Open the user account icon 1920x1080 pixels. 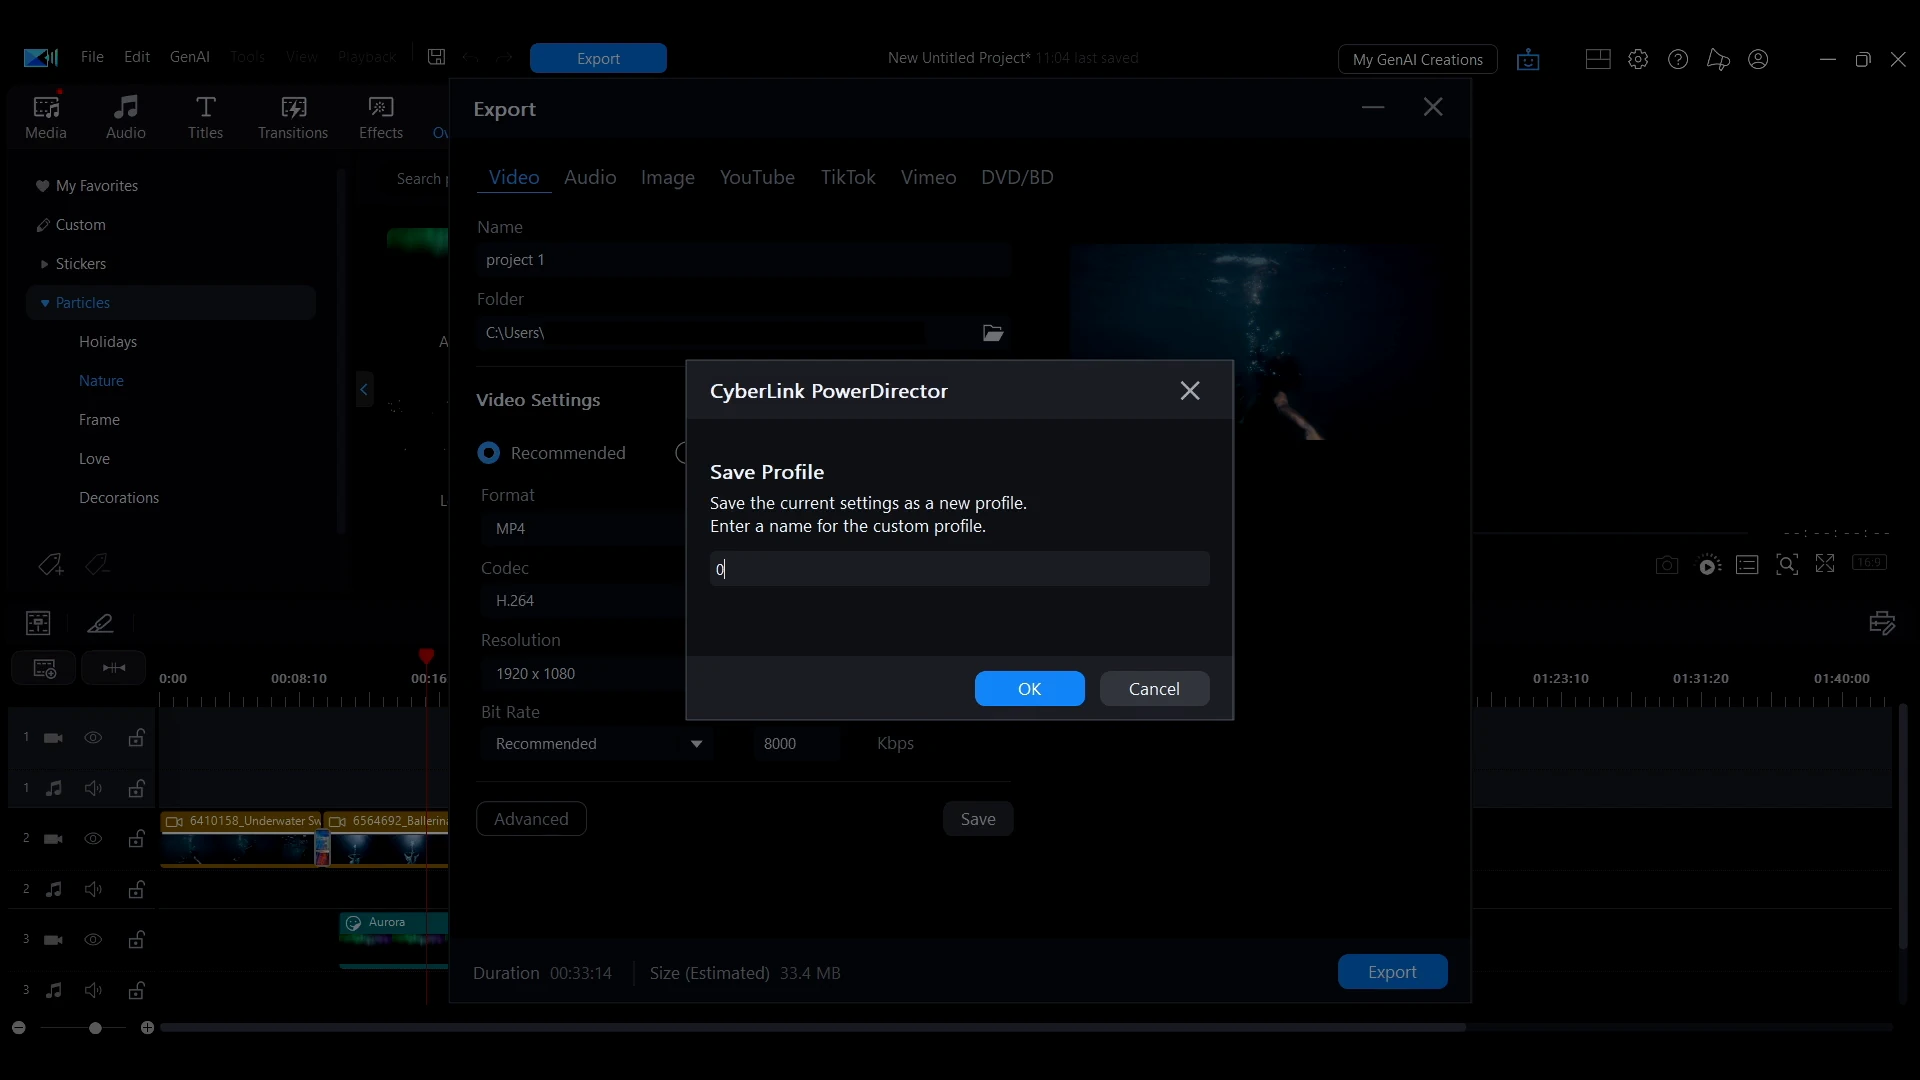pyautogui.click(x=1758, y=59)
